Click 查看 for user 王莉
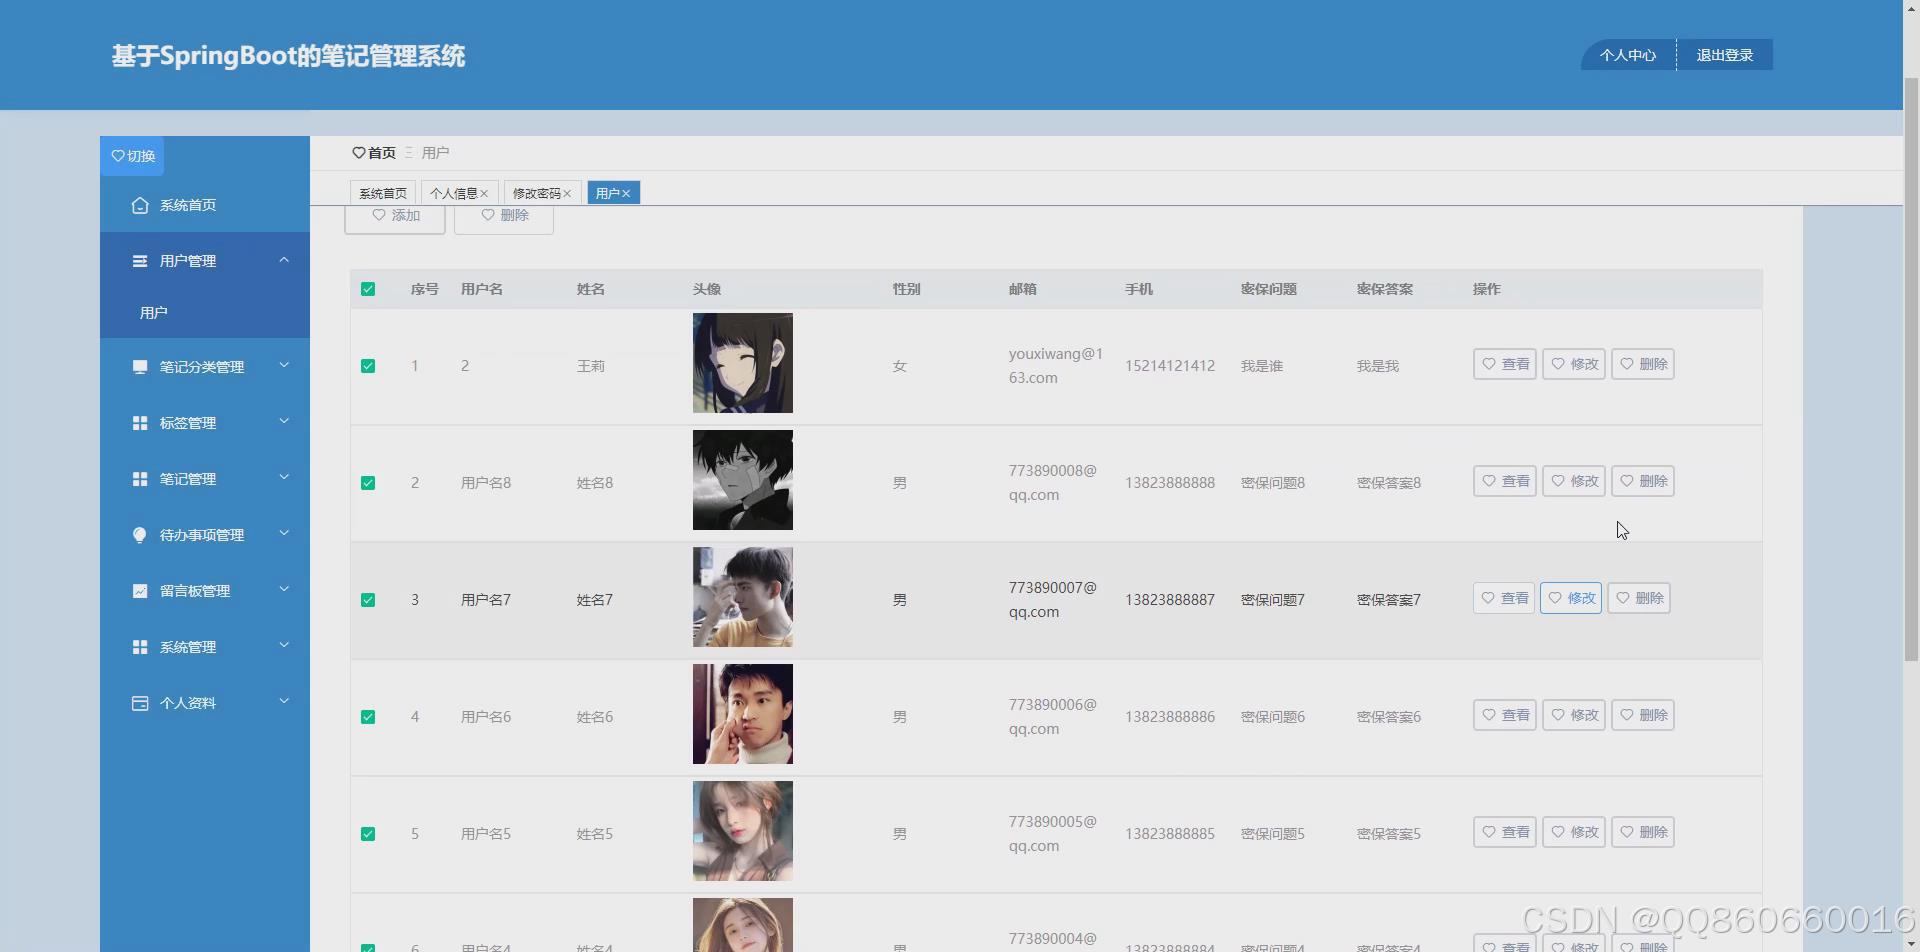 pyautogui.click(x=1505, y=364)
